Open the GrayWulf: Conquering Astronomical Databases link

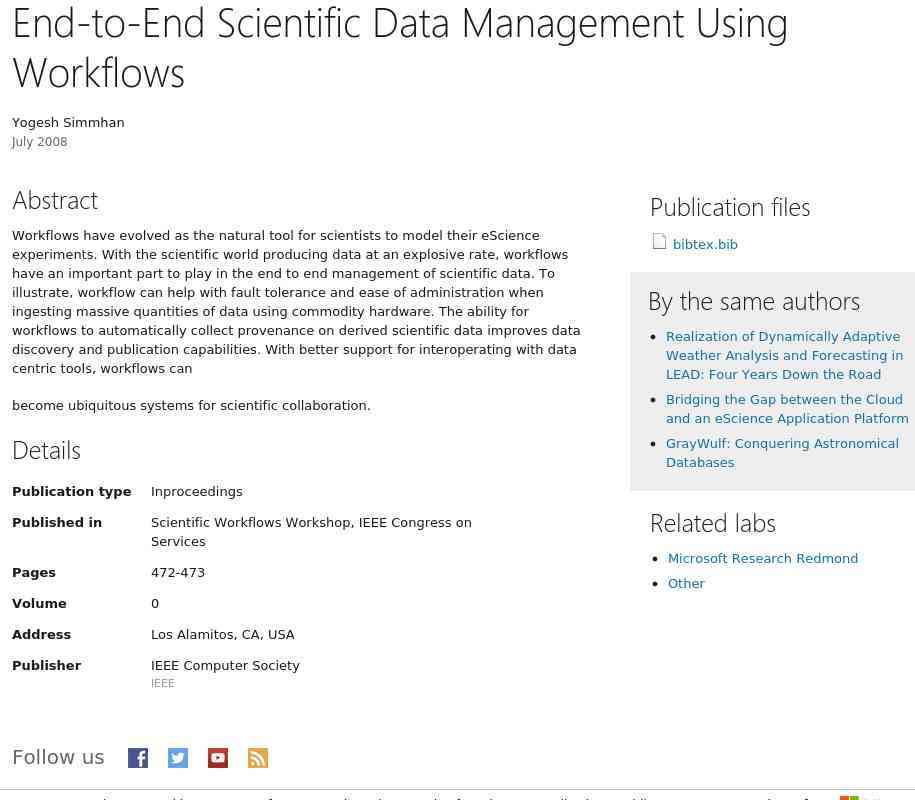[x=782, y=453]
